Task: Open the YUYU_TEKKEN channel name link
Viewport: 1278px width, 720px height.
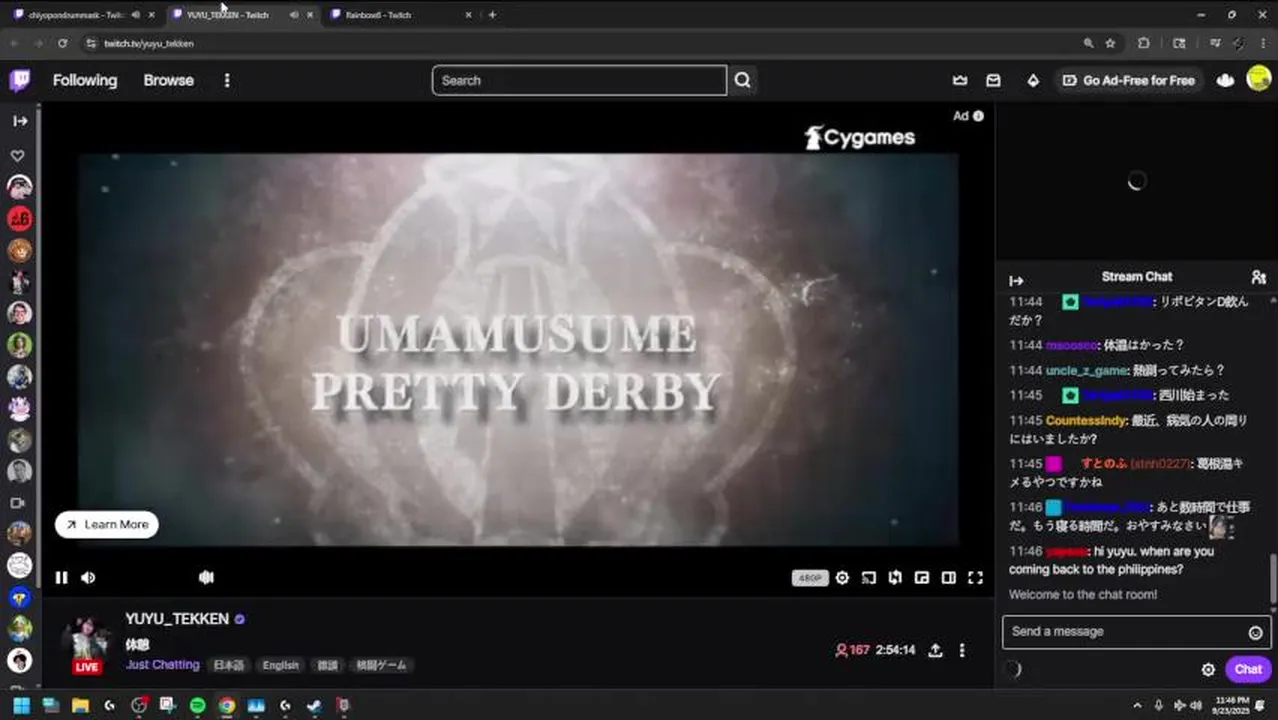Action: tap(177, 619)
